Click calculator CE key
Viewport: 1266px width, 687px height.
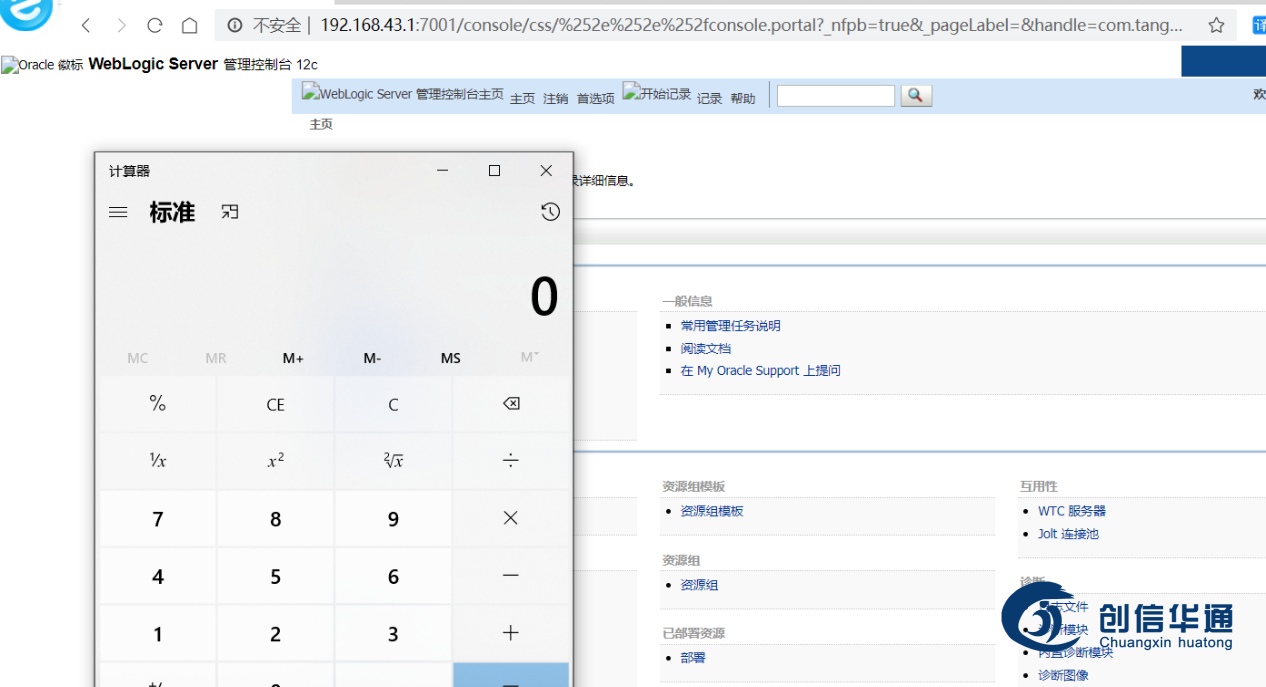tap(275, 404)
